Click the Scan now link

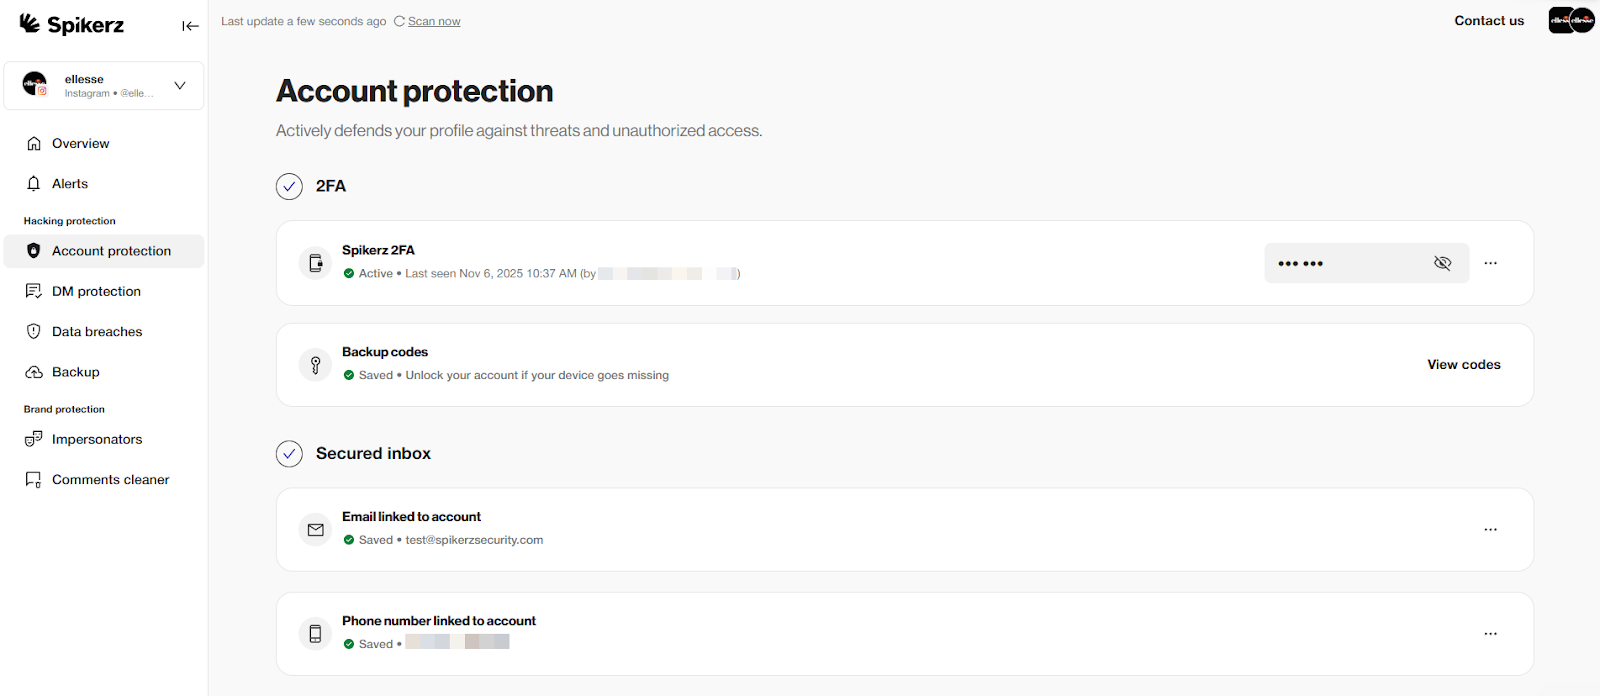(433, 20)
